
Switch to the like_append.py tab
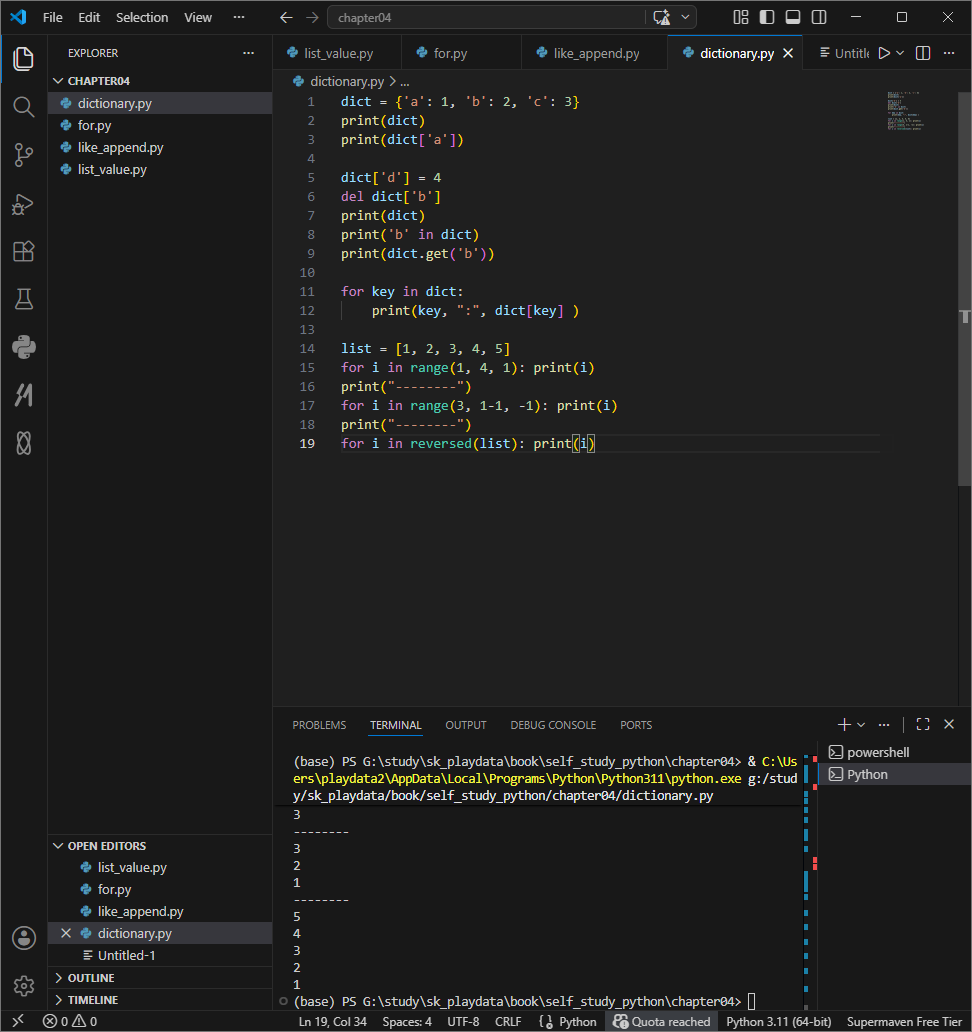coord(596,53)
